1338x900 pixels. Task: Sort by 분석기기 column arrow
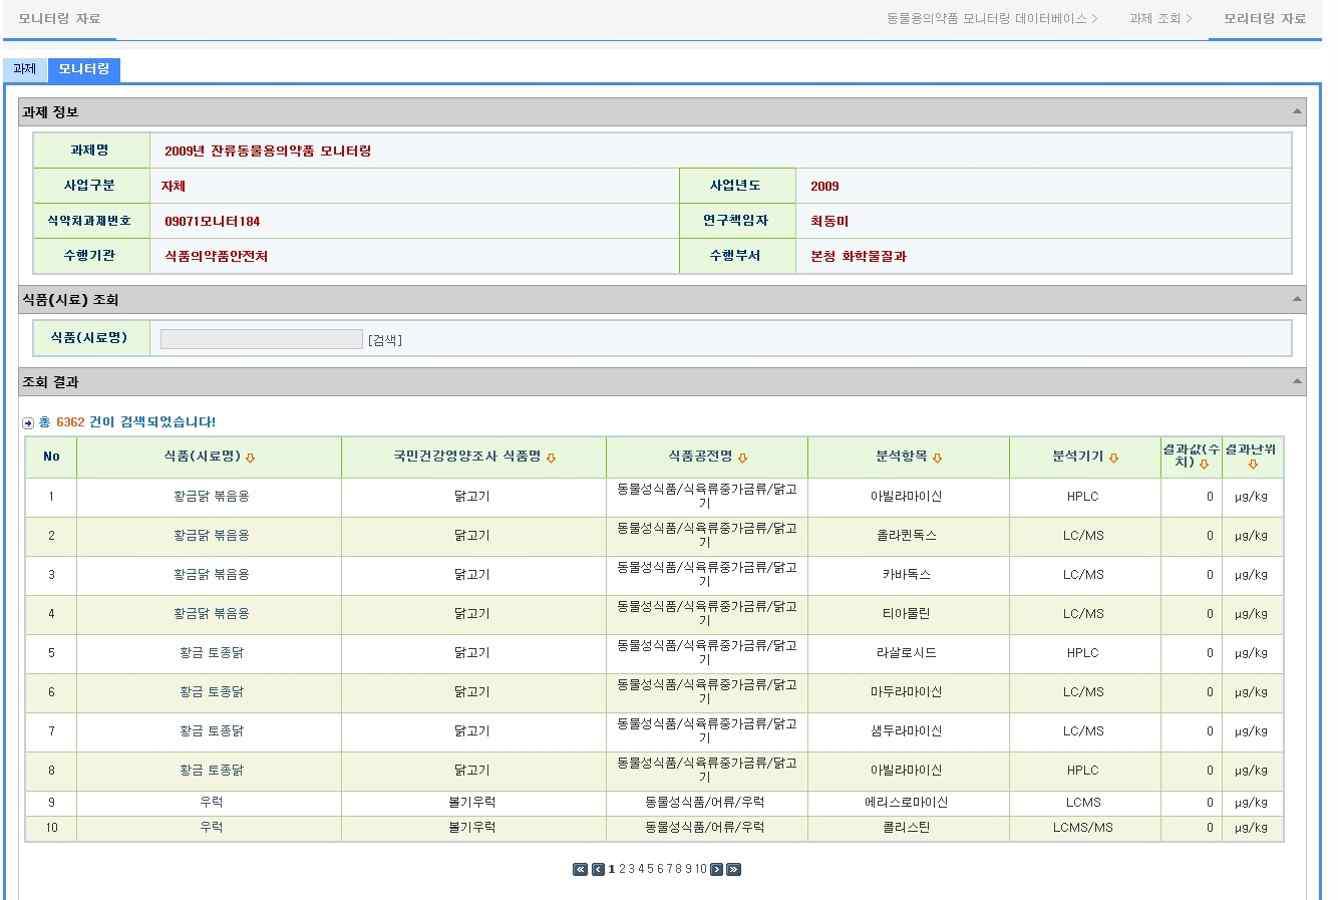(1114, 458)
